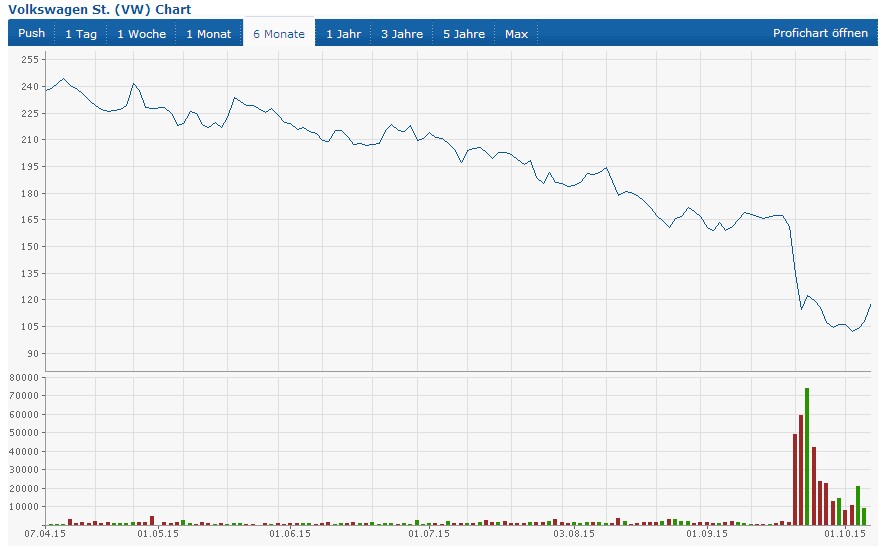Switch to the 3 Jahre time range

[402, 34]
